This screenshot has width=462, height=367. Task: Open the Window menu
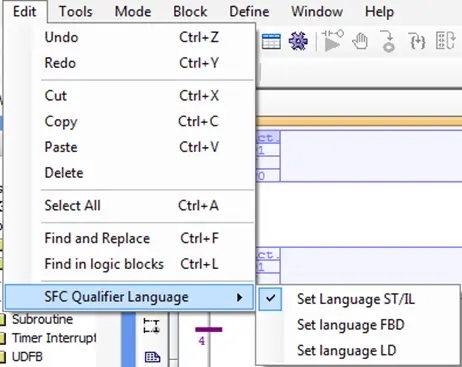[x=317, y=12]
